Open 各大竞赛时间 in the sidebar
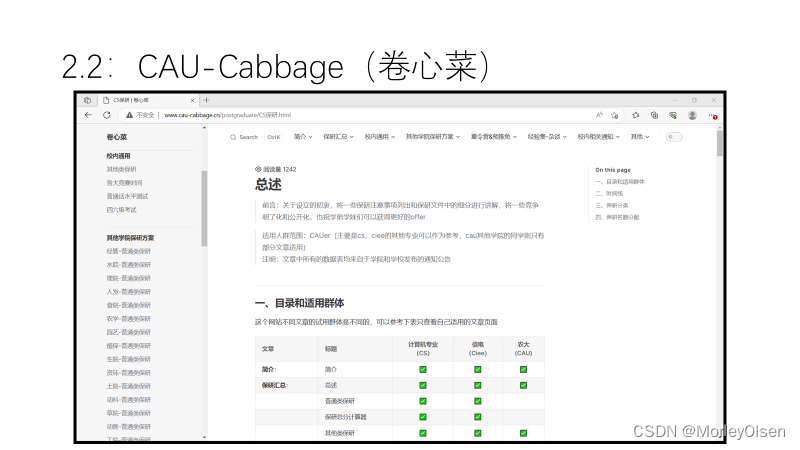Image resolution: width=800 pixels, height=450 pixels. click(x=124, y=183)
